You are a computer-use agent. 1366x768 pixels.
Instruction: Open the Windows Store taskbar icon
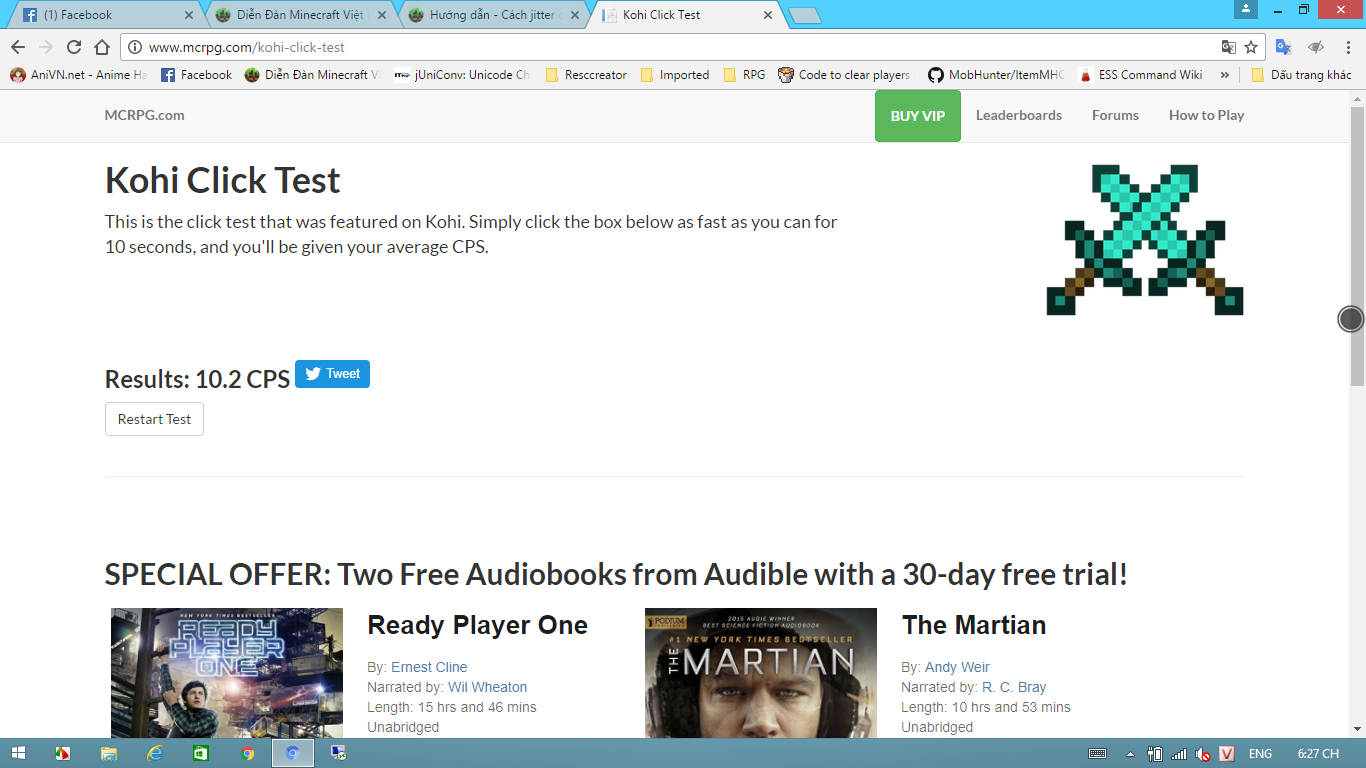[x=201, y=753]
